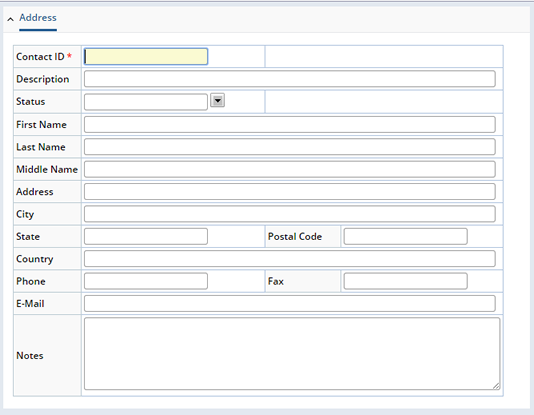Image resolution: width=534 pixels, height=415 pixels.
Task: Focus the Description text field
Action: click(x=290, y=79)
